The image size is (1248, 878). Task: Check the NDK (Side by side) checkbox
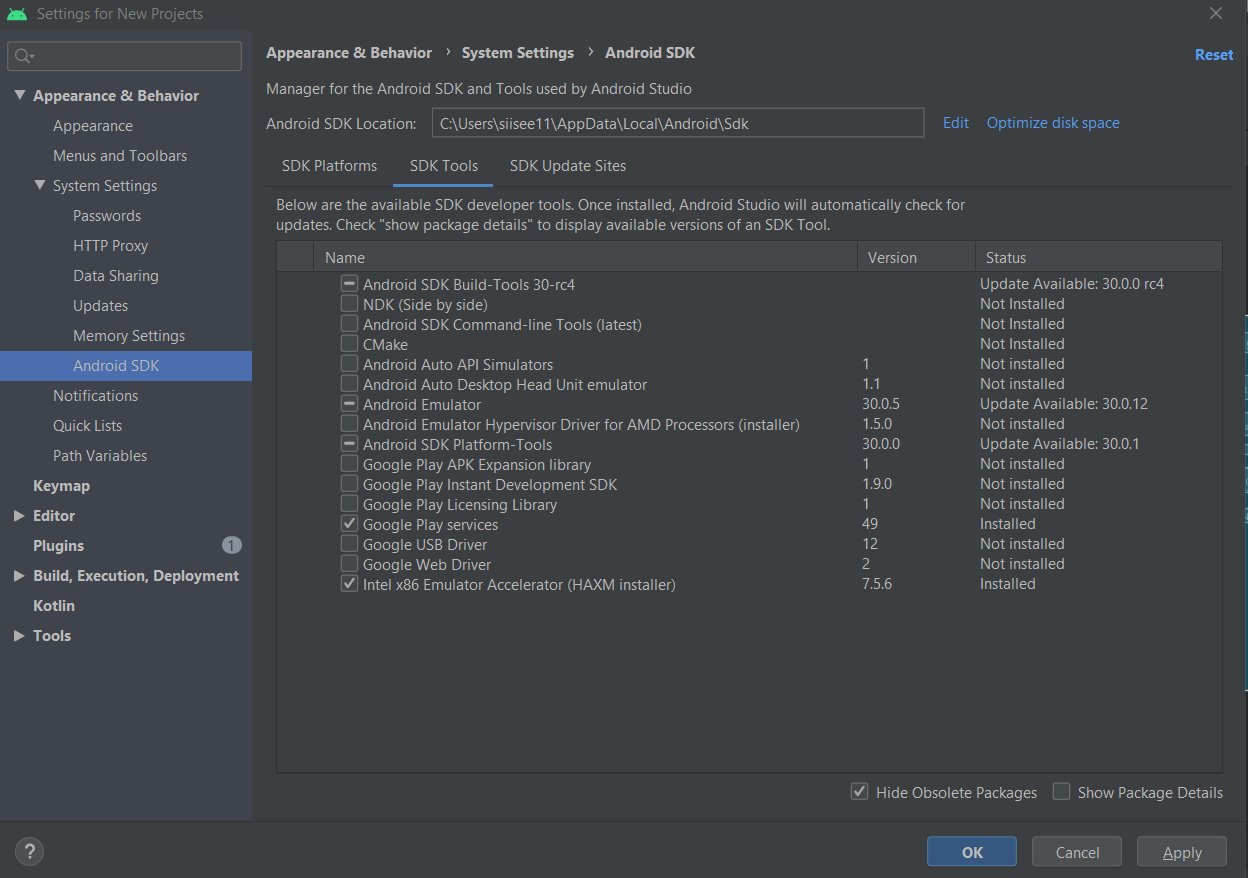pyautogui.click(x=349, y=304)
